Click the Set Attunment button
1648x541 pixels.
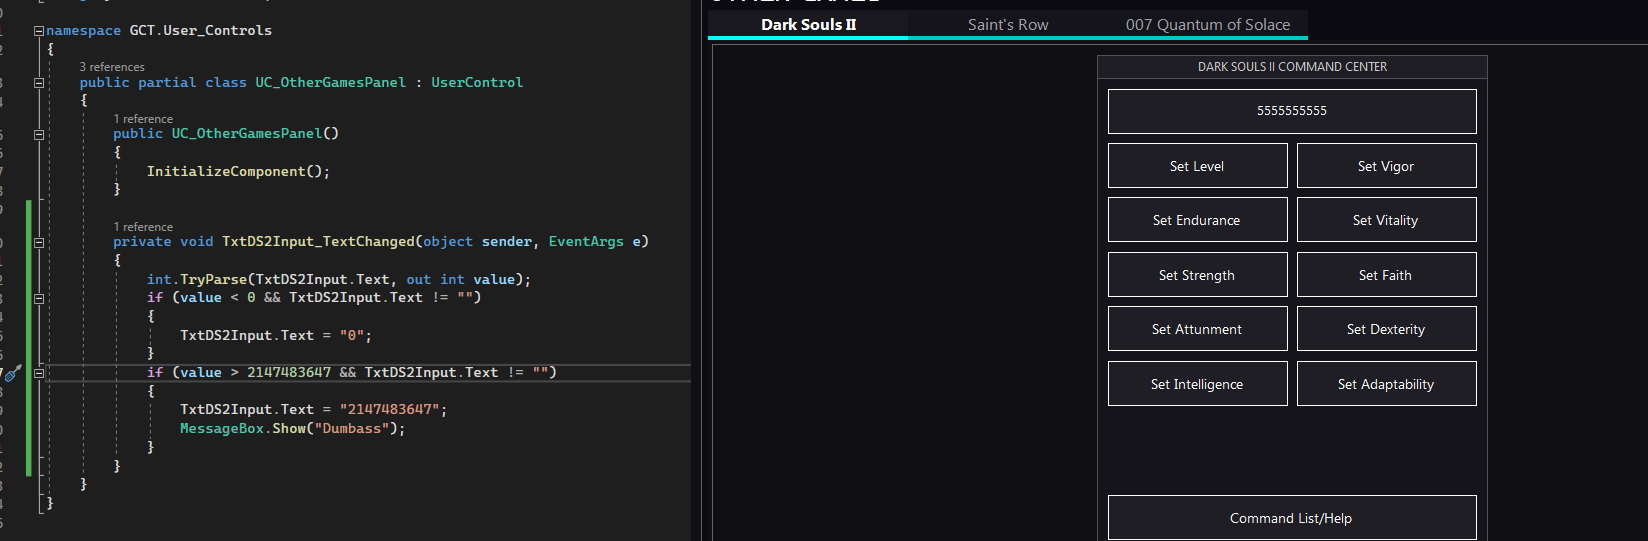tap(1197, 329)
